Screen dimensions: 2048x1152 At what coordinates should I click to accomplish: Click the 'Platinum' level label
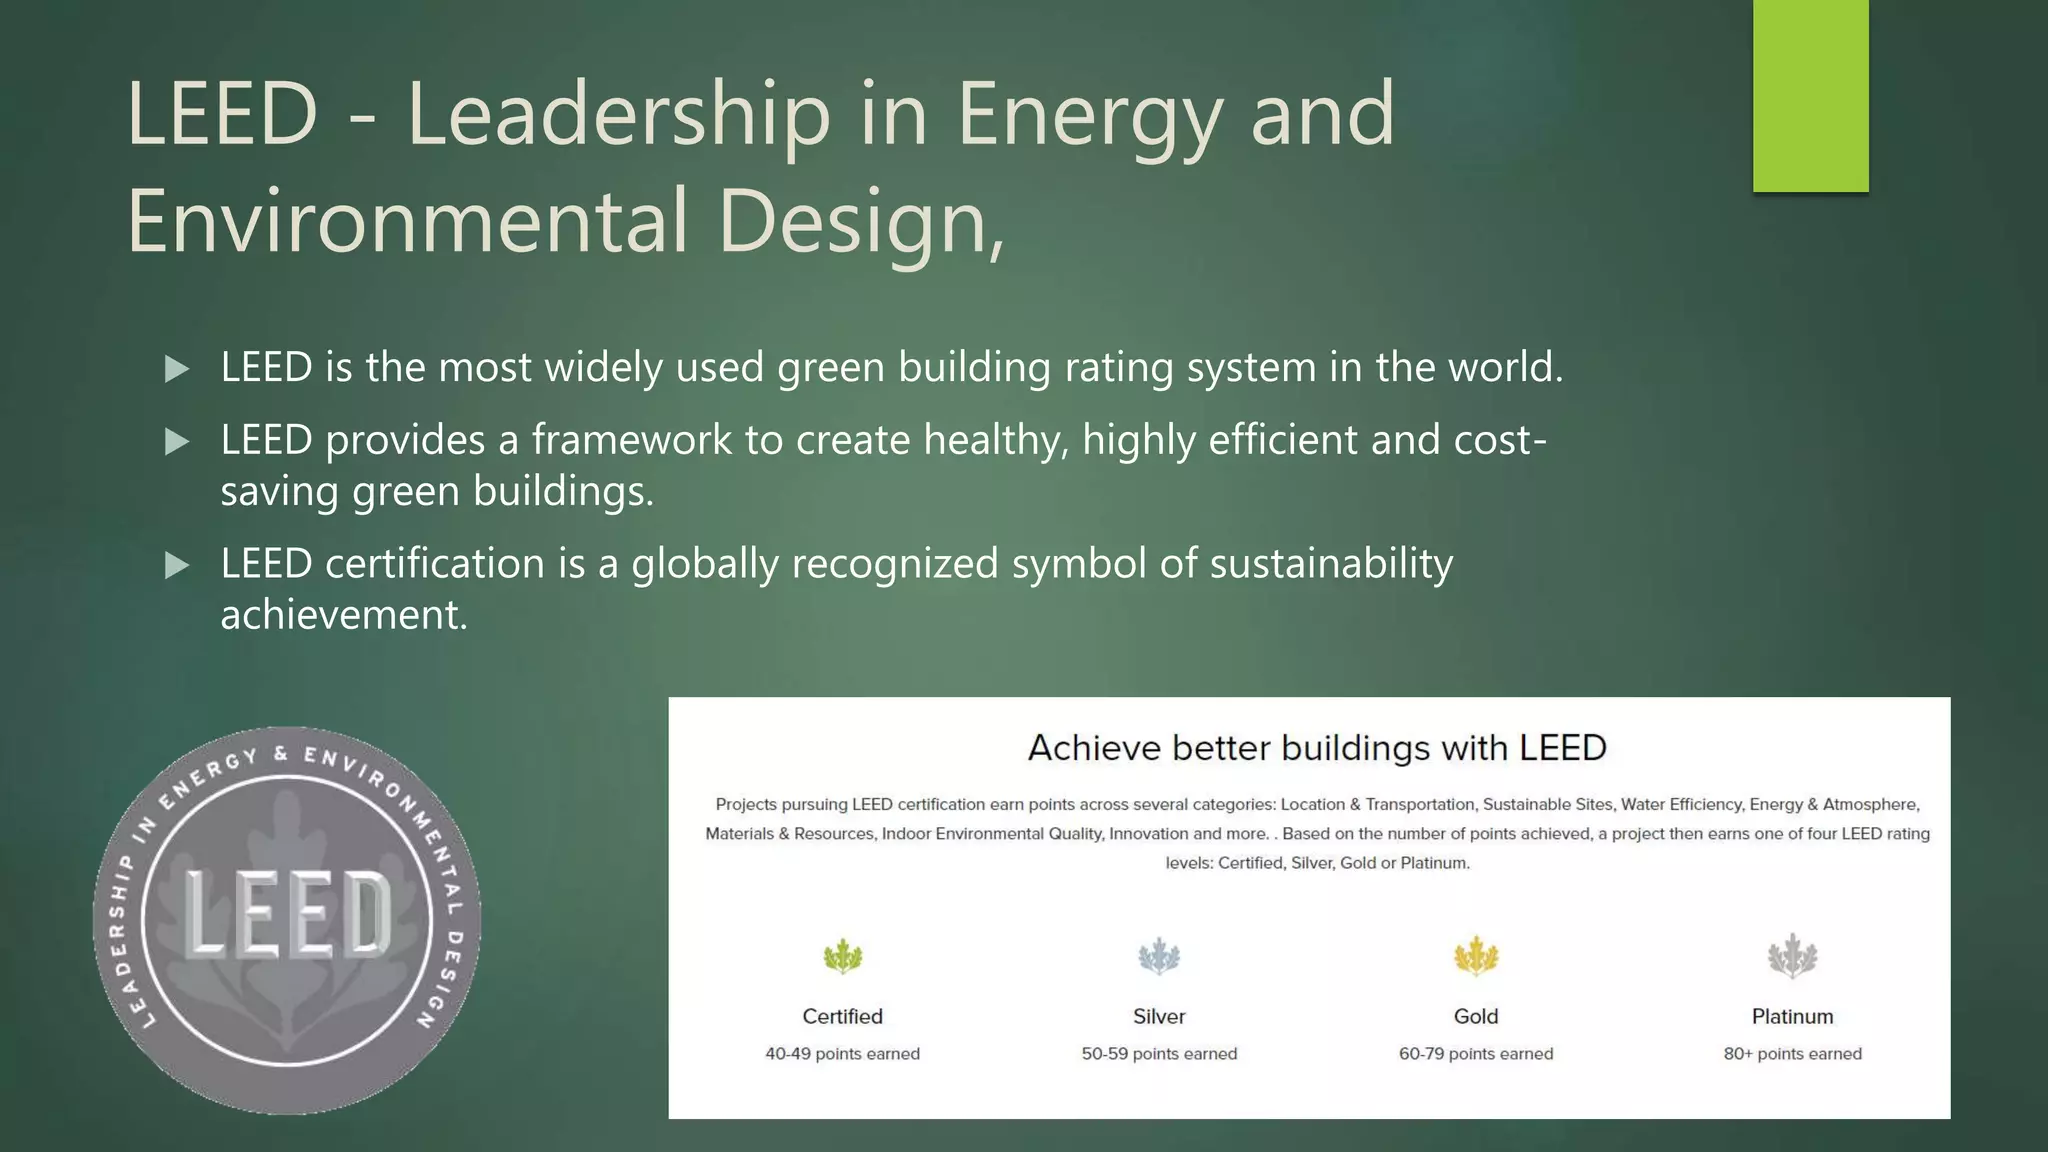(1791, 1016)
